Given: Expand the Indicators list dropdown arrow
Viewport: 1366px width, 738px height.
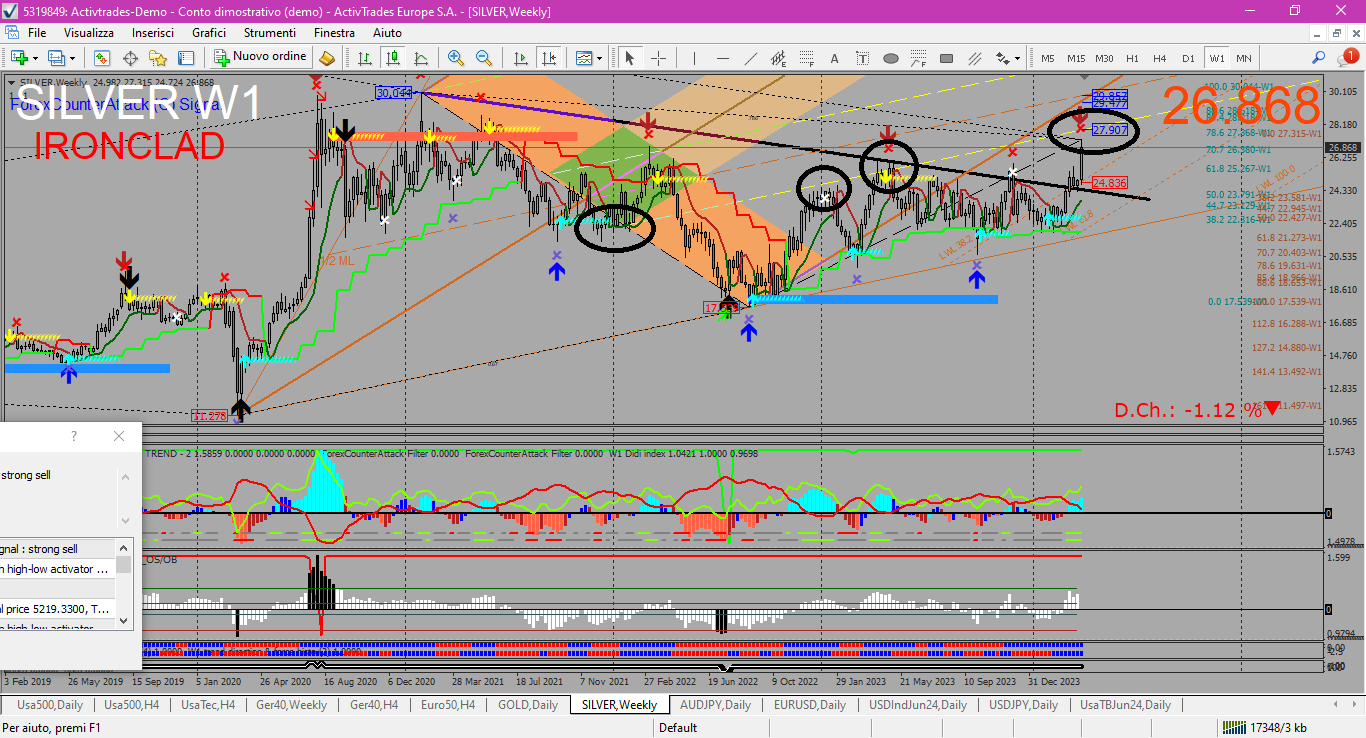Looking at the screenshot, I should (x=599, y=58).
